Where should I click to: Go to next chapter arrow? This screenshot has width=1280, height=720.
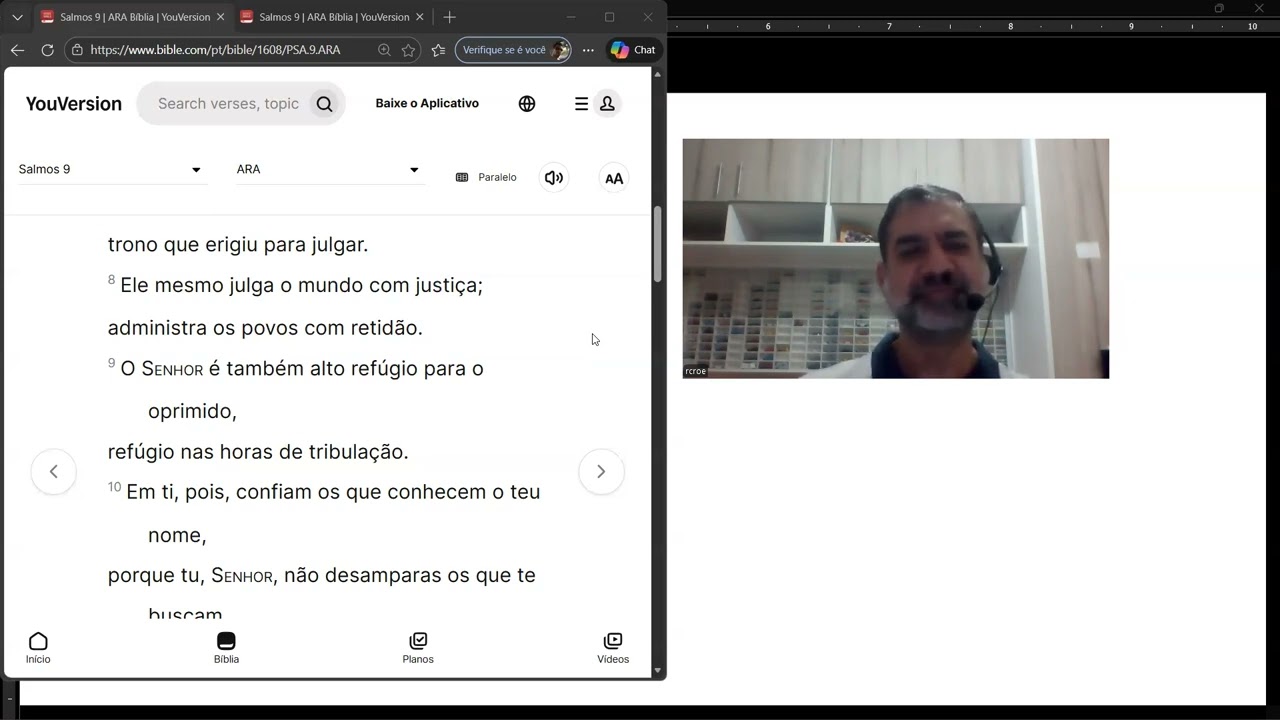601,472
